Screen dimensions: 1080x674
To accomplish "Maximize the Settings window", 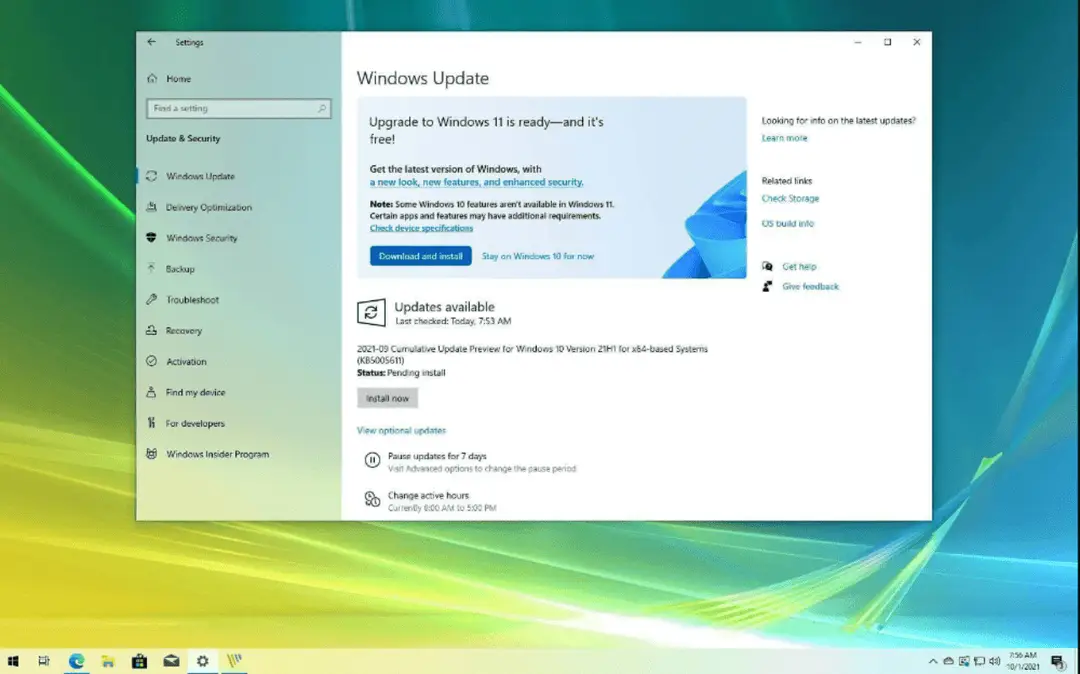I will [887, 42].
